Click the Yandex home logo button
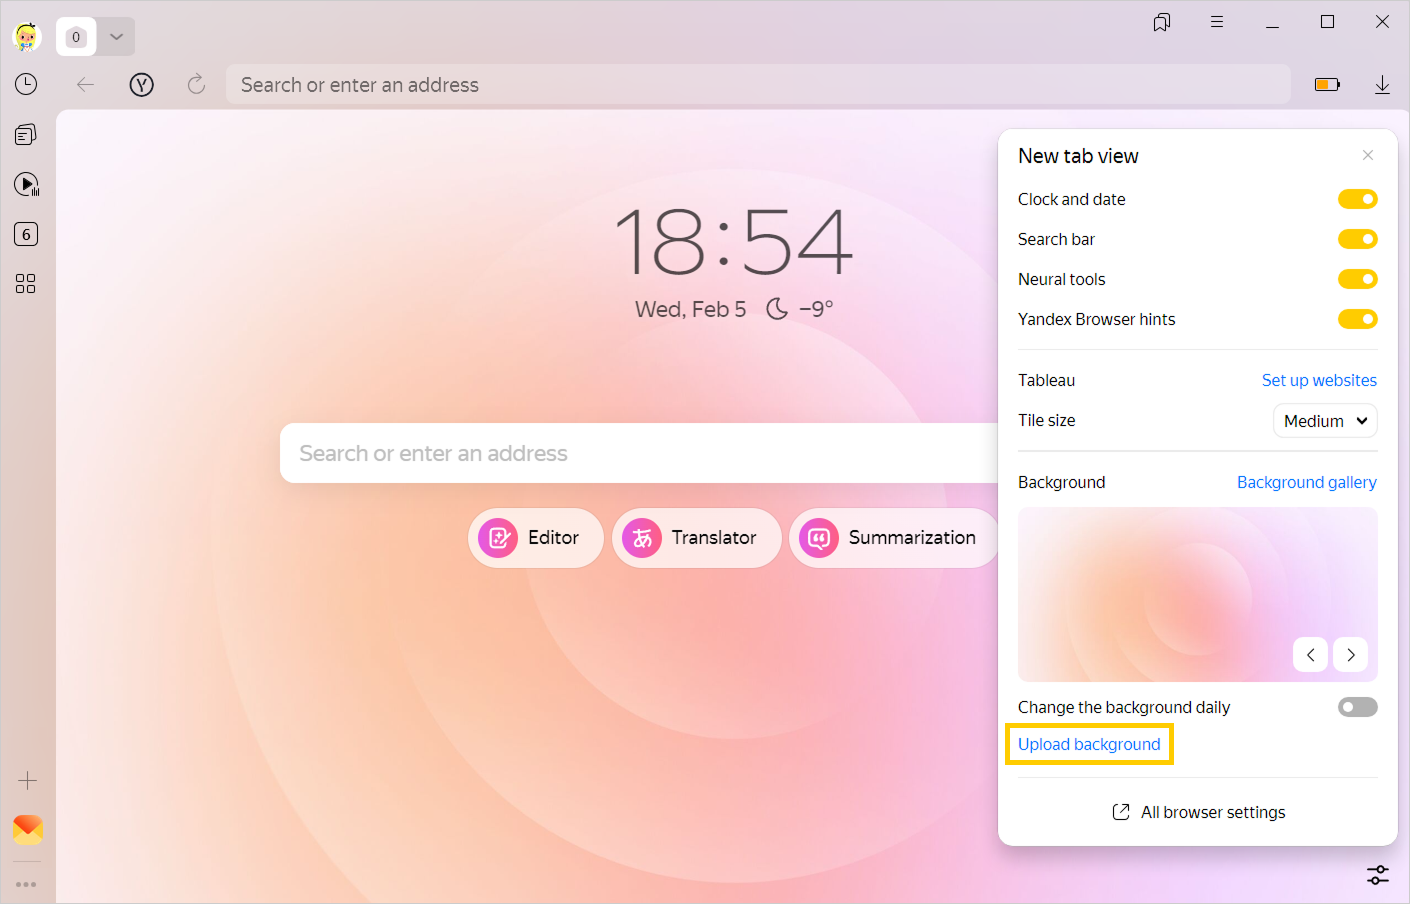 (x=142, y=85)
